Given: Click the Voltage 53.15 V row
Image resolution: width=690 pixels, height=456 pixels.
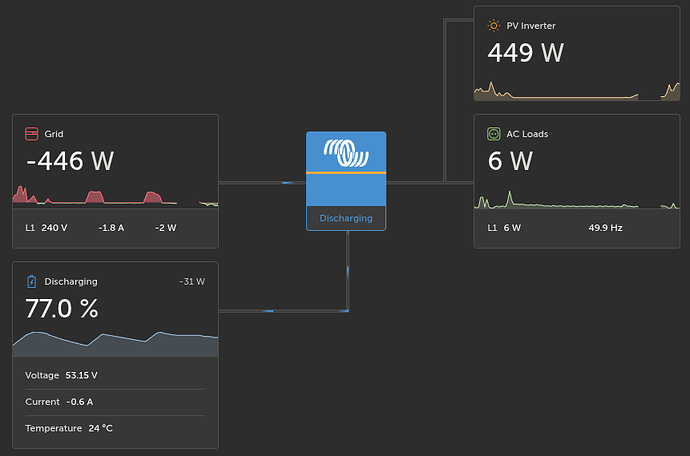Looking at the screenshot, I should click(x=115, y=375).
